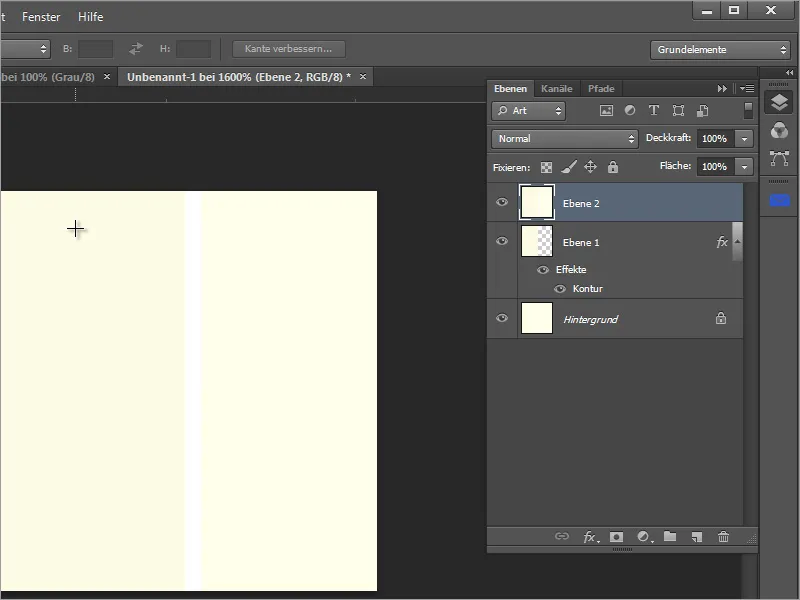The height and width of the screenshot is (600, 800).
Task: Open the Deckkraft slider dropdown arrow
Action: click(744, 139)
